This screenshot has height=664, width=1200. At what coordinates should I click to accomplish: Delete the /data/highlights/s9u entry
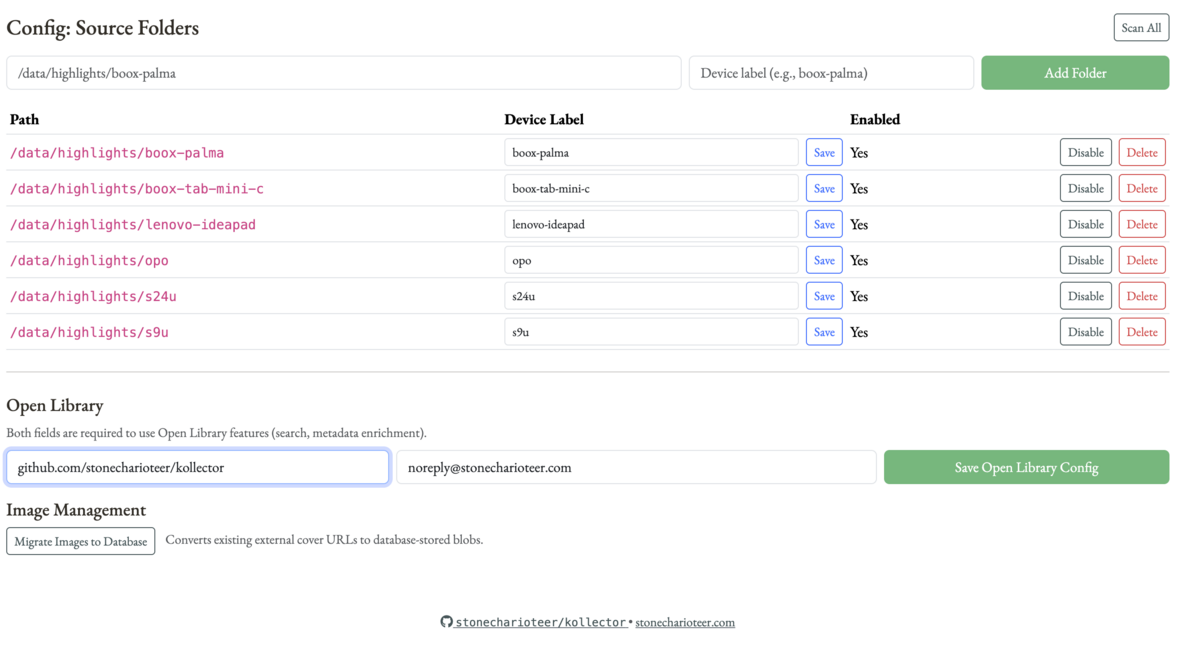coord(1141,331)
